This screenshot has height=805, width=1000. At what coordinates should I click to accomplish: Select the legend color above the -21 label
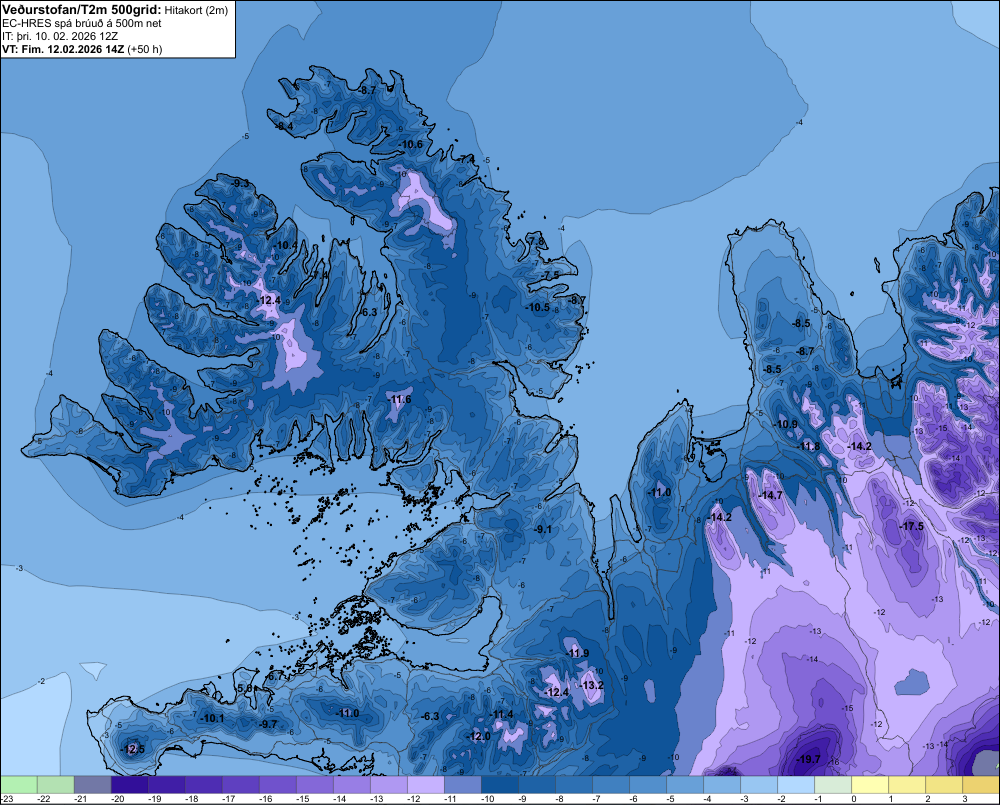point(92,785)
